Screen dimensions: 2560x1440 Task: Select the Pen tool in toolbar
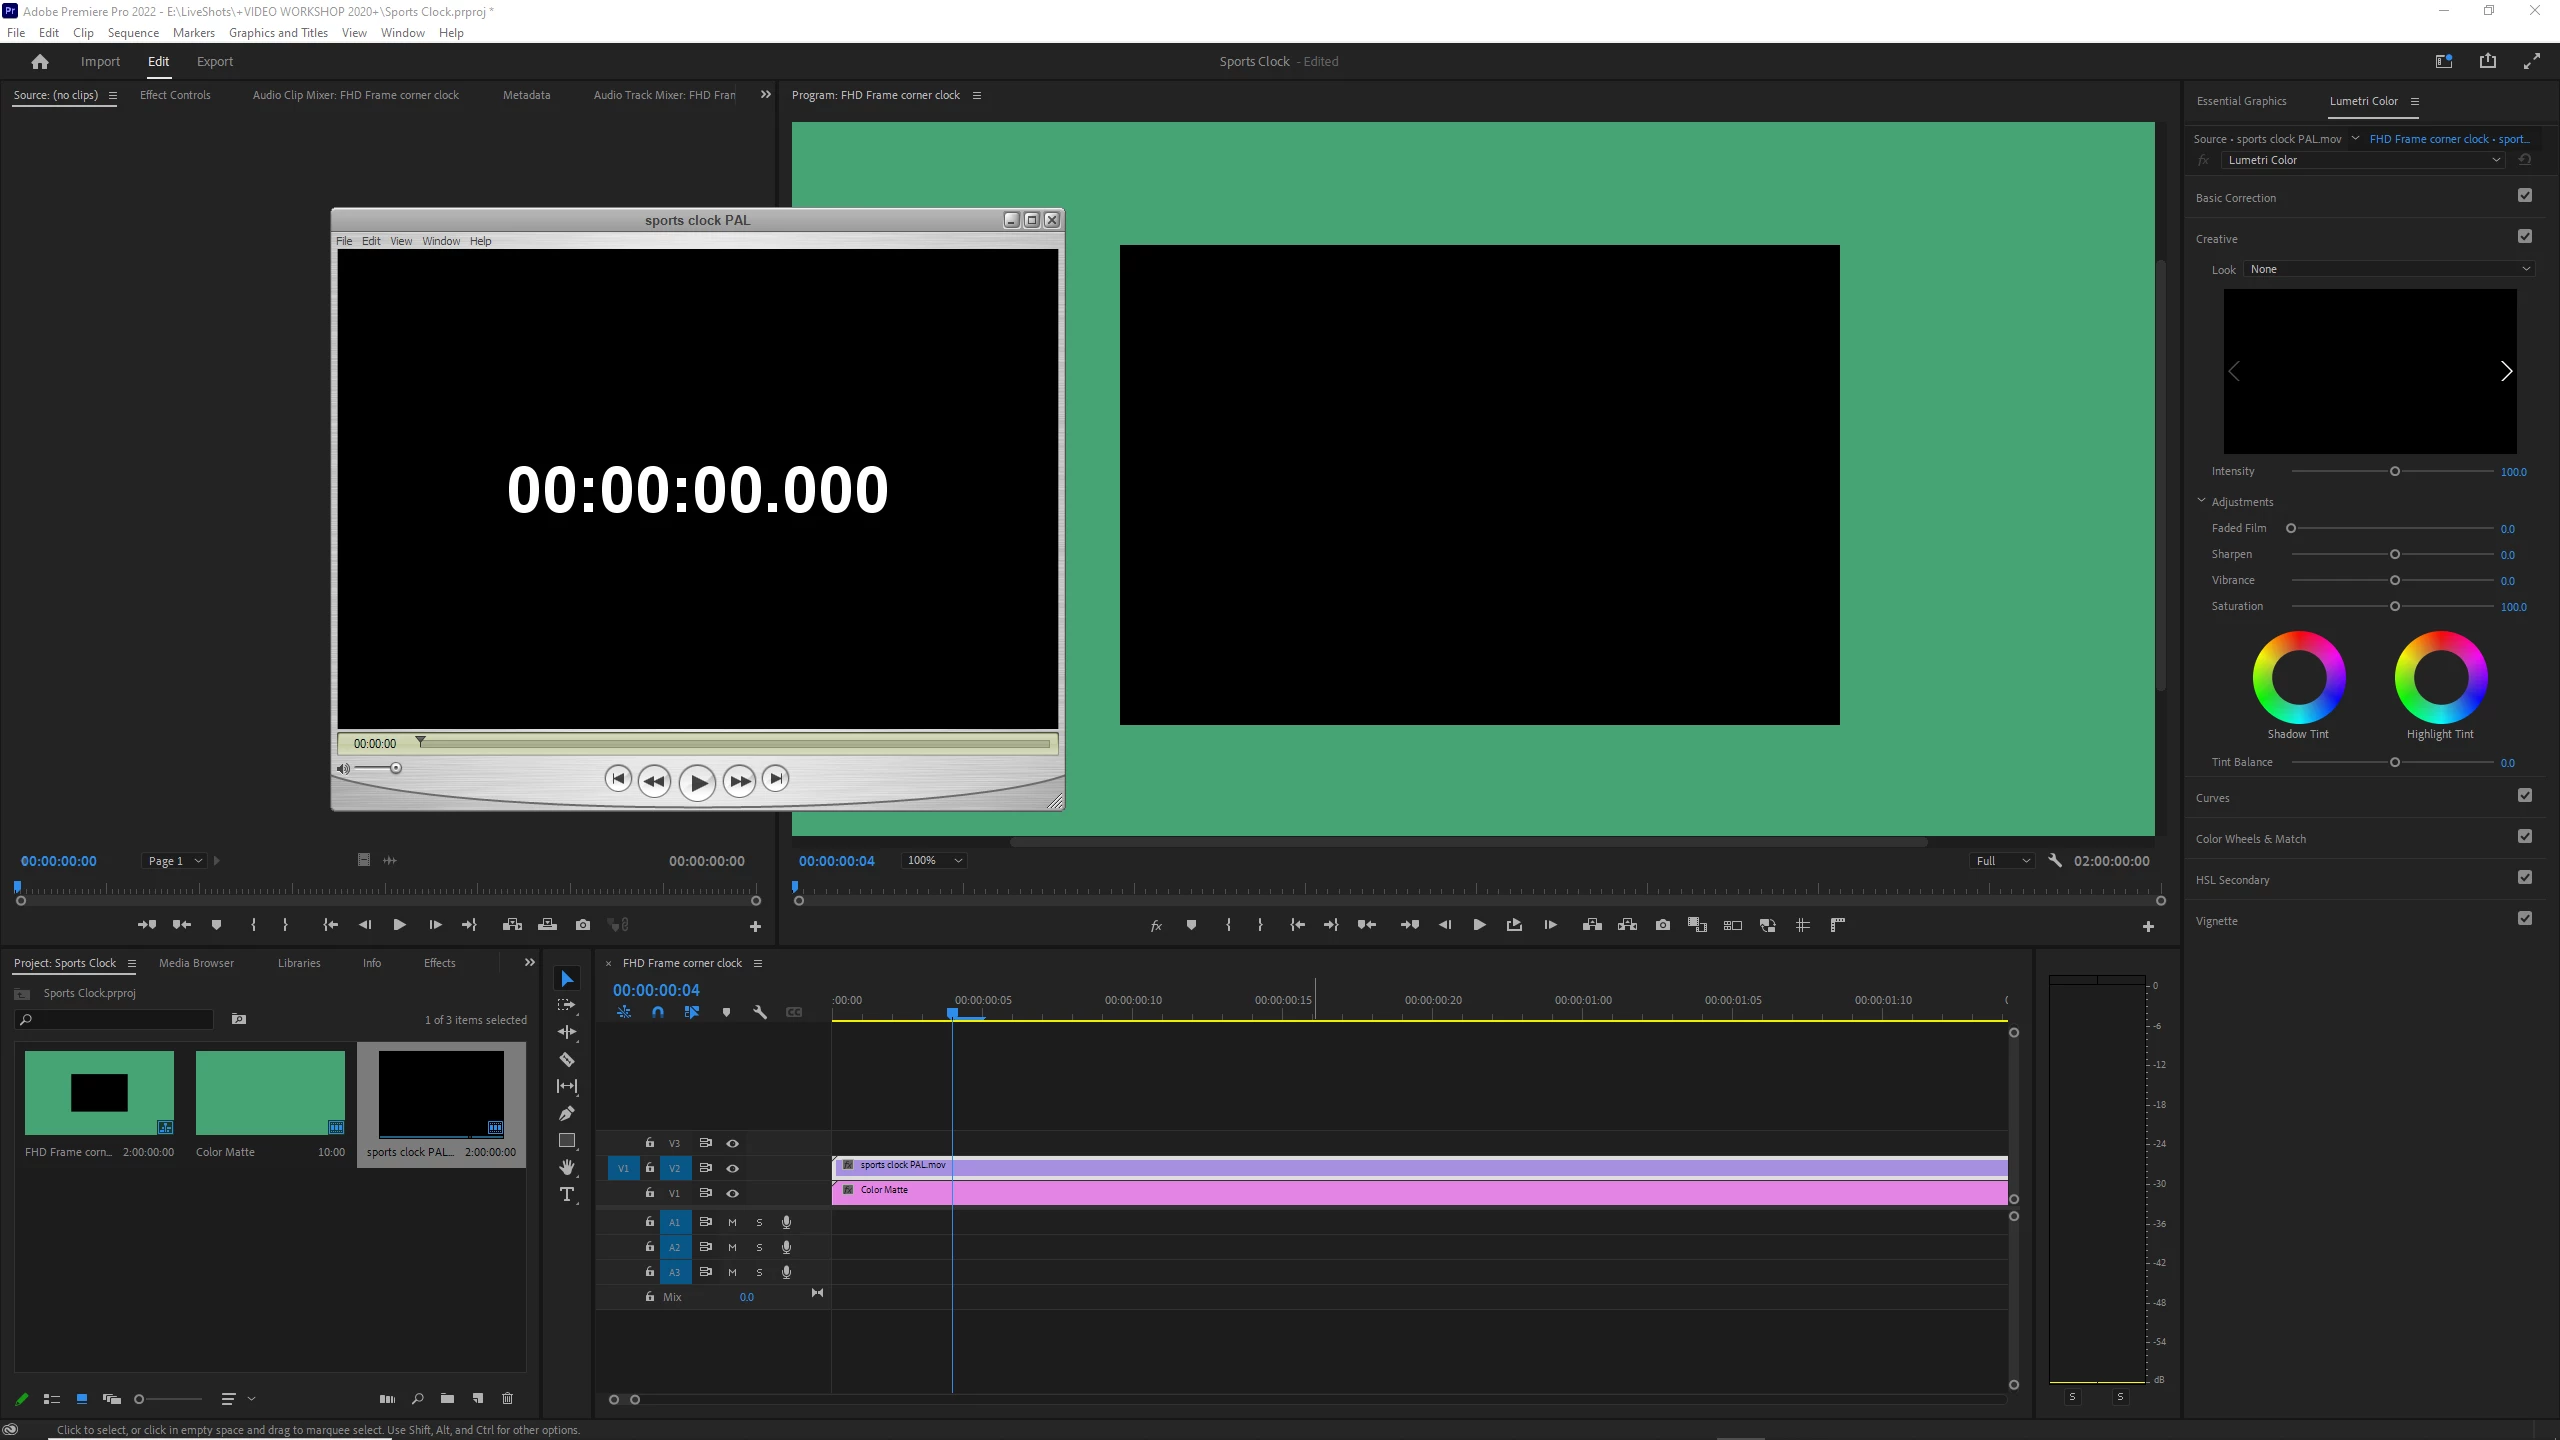(567, 1113)
